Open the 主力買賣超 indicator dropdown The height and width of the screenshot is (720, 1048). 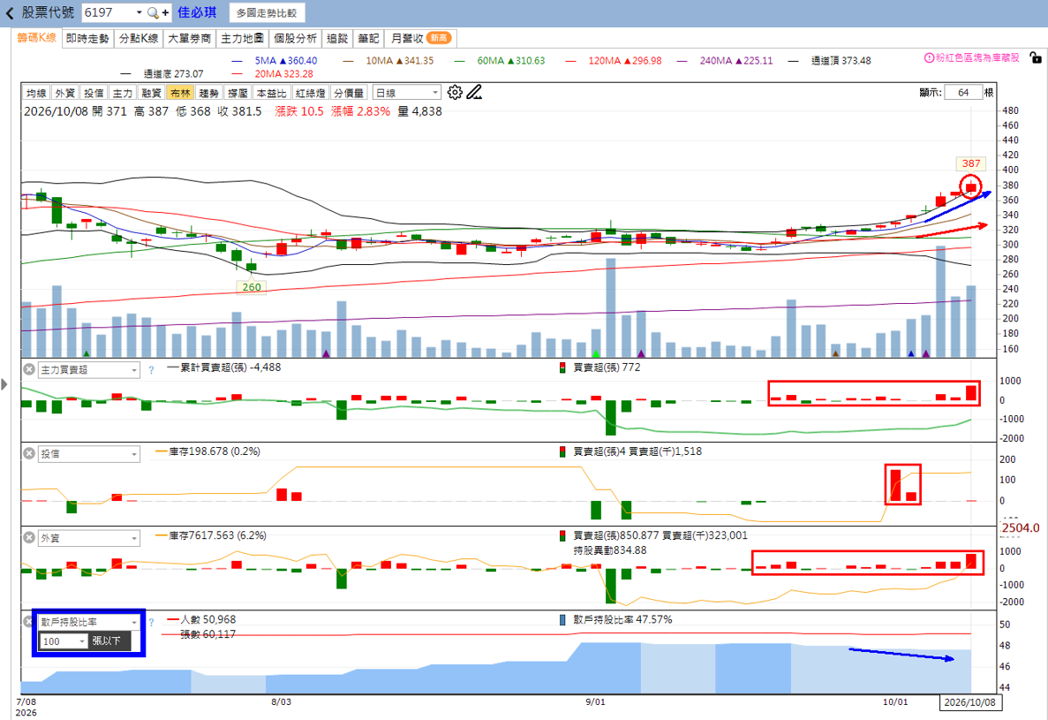(x=88, y=370)
